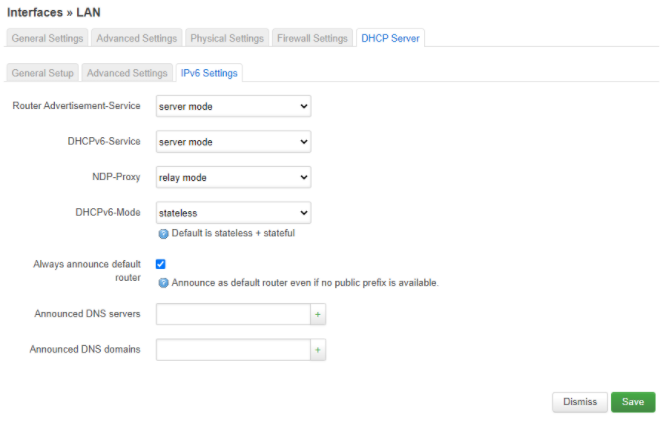Select IPv6 Settings sub-tab
Image resolution: width=667 pixels, height=425 pixels.
point(209,73)
